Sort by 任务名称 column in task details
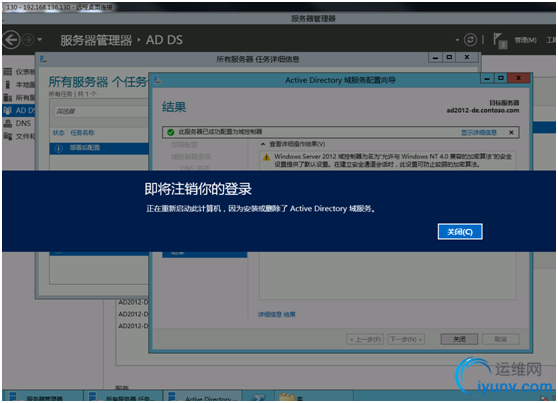The width and height of the screenshot is (558, 403). coord(82,133)
